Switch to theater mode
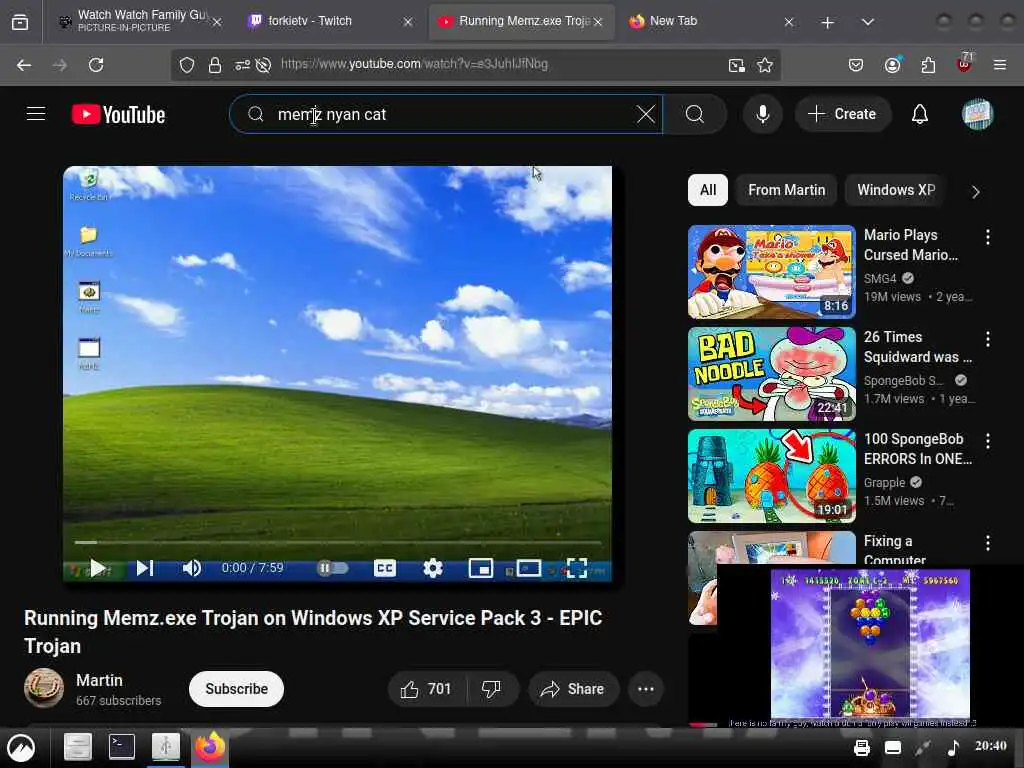This screenshot has width=1024, height=768. point(528,568)
